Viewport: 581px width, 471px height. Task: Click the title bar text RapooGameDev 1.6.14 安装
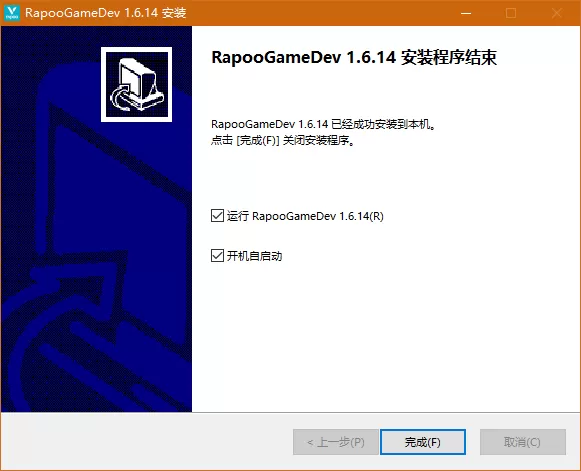(x=106, y=13)
